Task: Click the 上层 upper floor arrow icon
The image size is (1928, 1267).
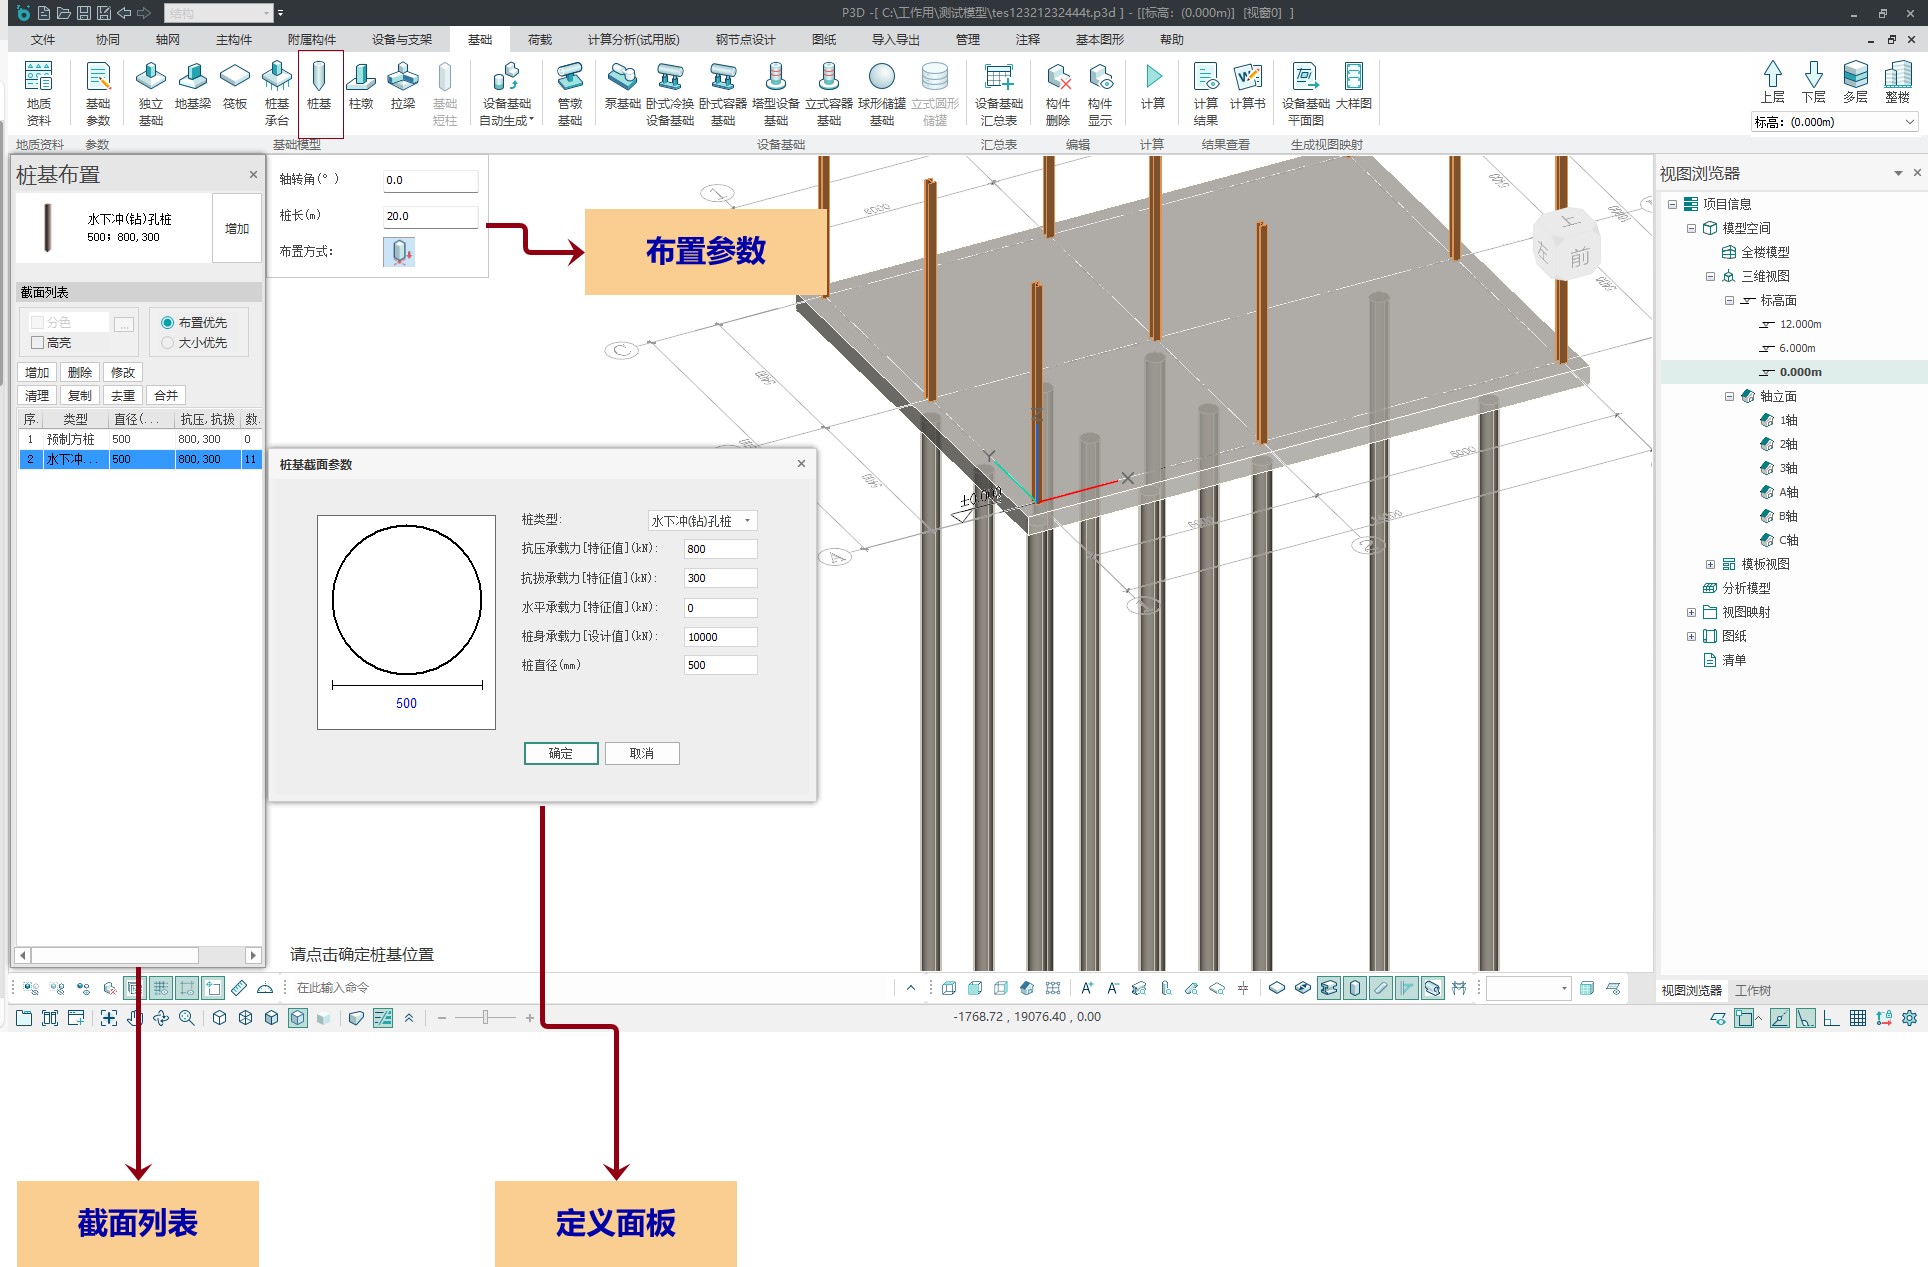Action: [1772, 80]
